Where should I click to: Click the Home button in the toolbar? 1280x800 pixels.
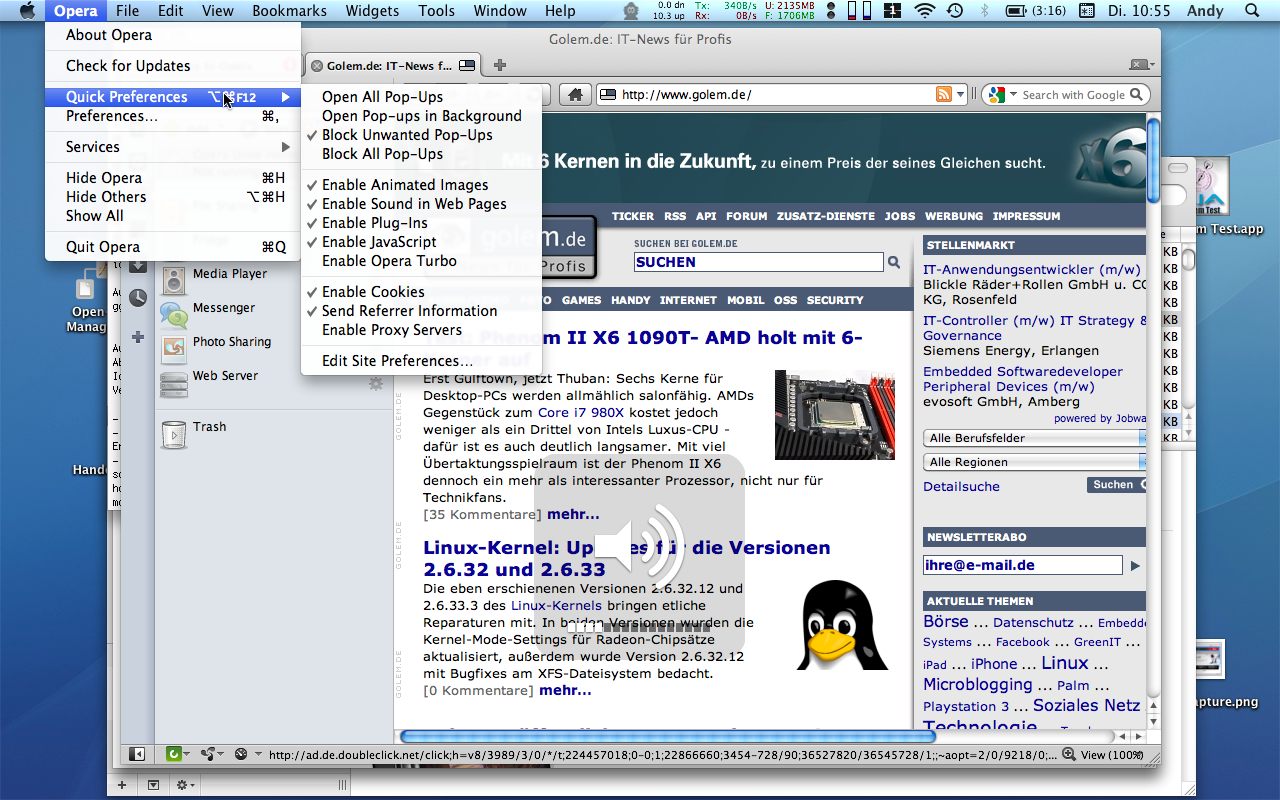[x=574, y=95]
